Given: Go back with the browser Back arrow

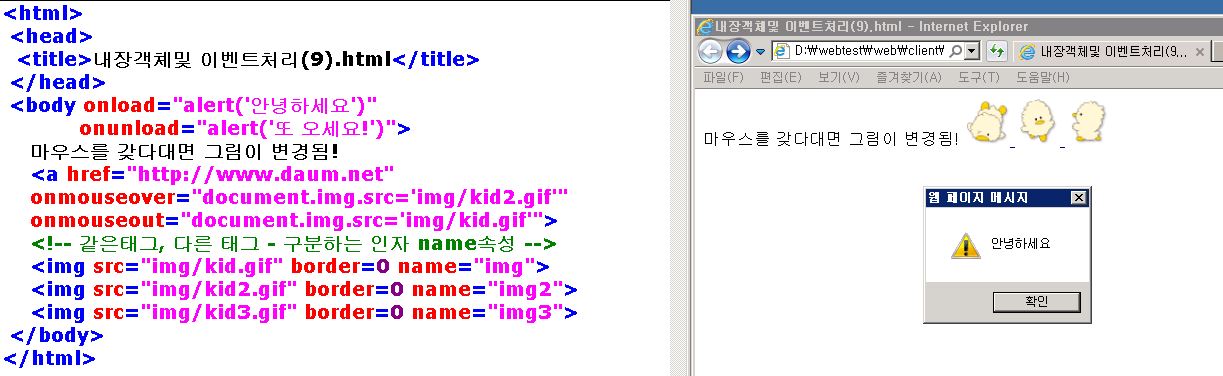Looking at the screenshot, I should 710,51.
